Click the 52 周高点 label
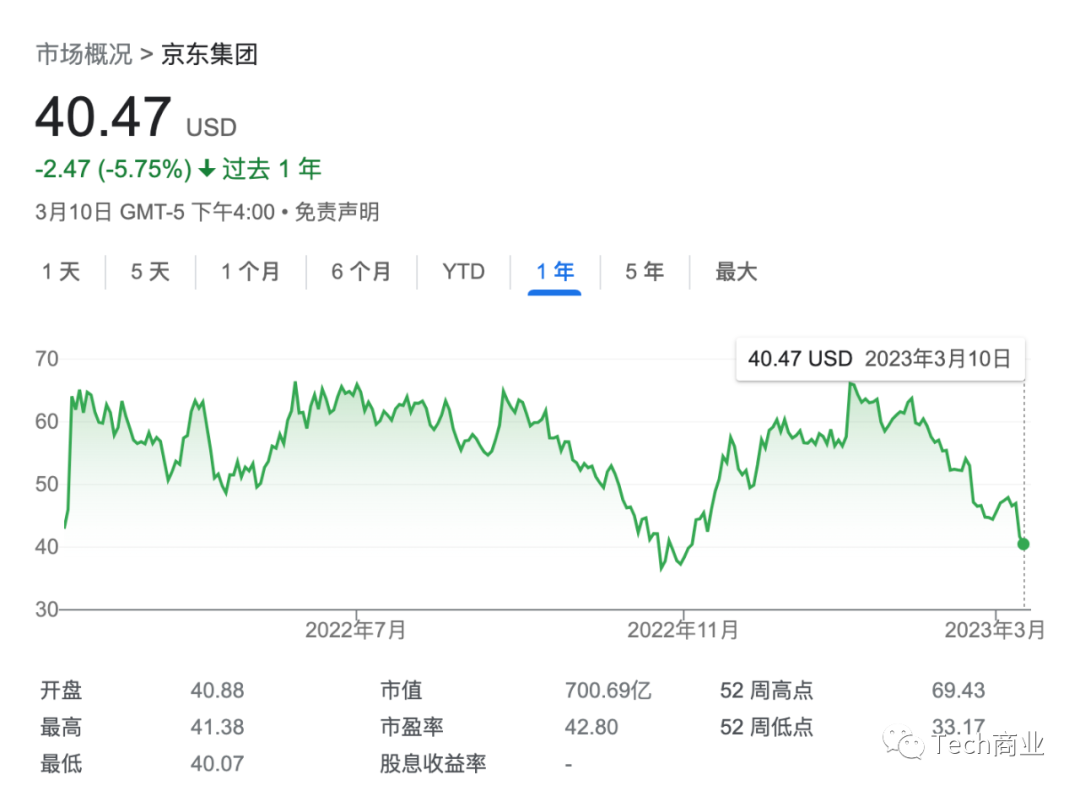Image resolution: width=1080 pixels, height=791 pixels. coord(766,690)
